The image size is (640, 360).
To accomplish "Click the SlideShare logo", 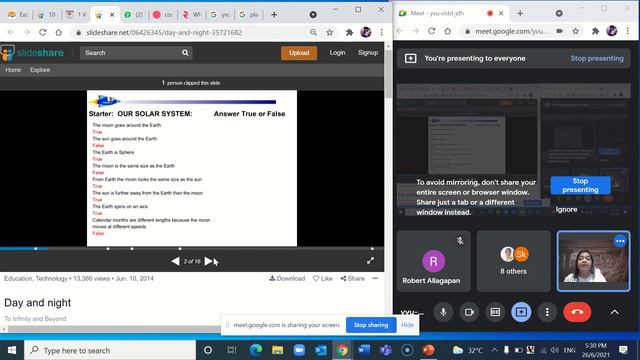I will [x=33, y=53].
